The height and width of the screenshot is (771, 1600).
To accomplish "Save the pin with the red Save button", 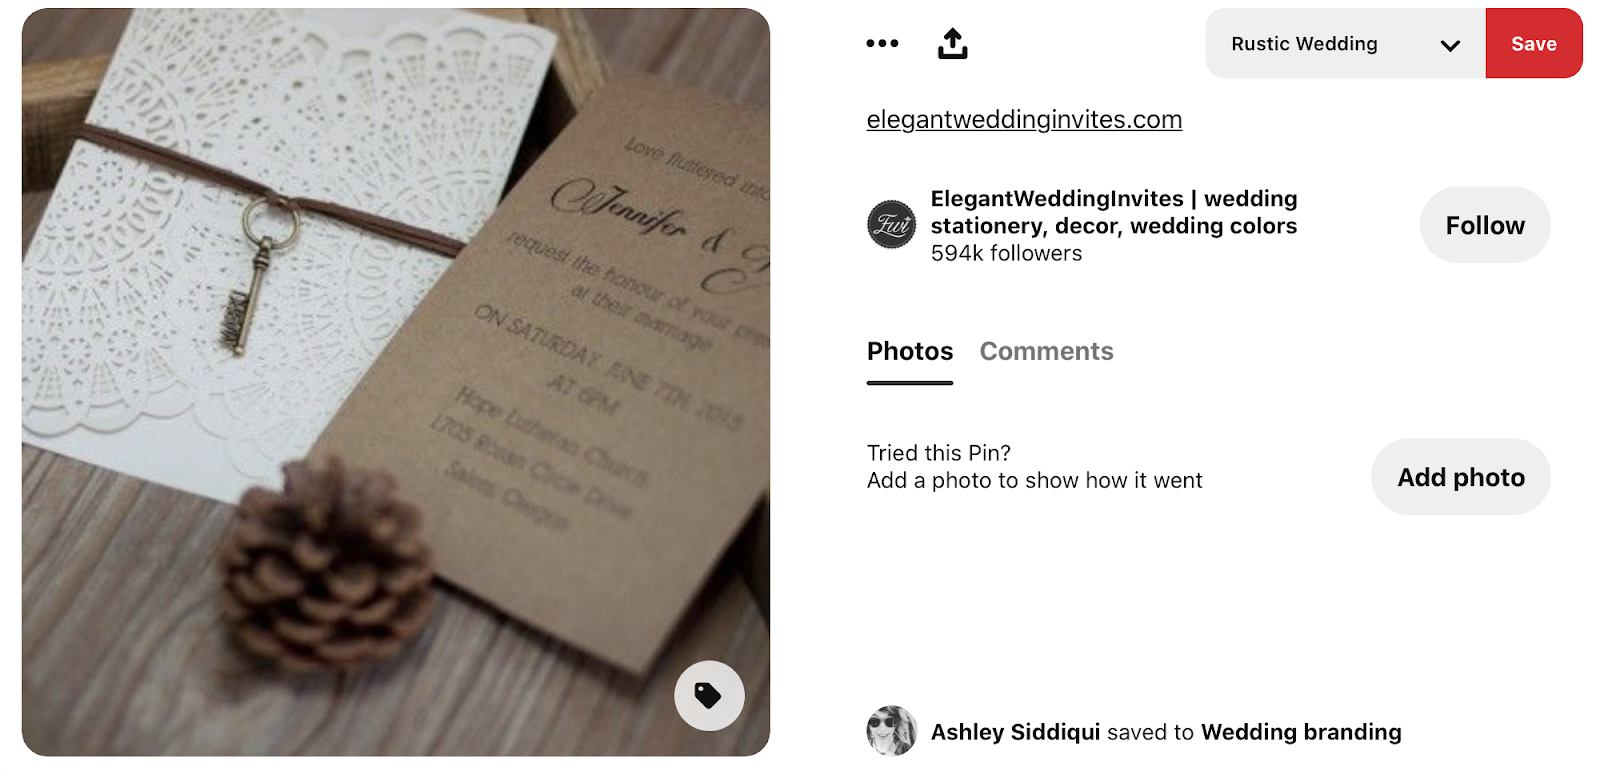I will tap(1534, 43).
